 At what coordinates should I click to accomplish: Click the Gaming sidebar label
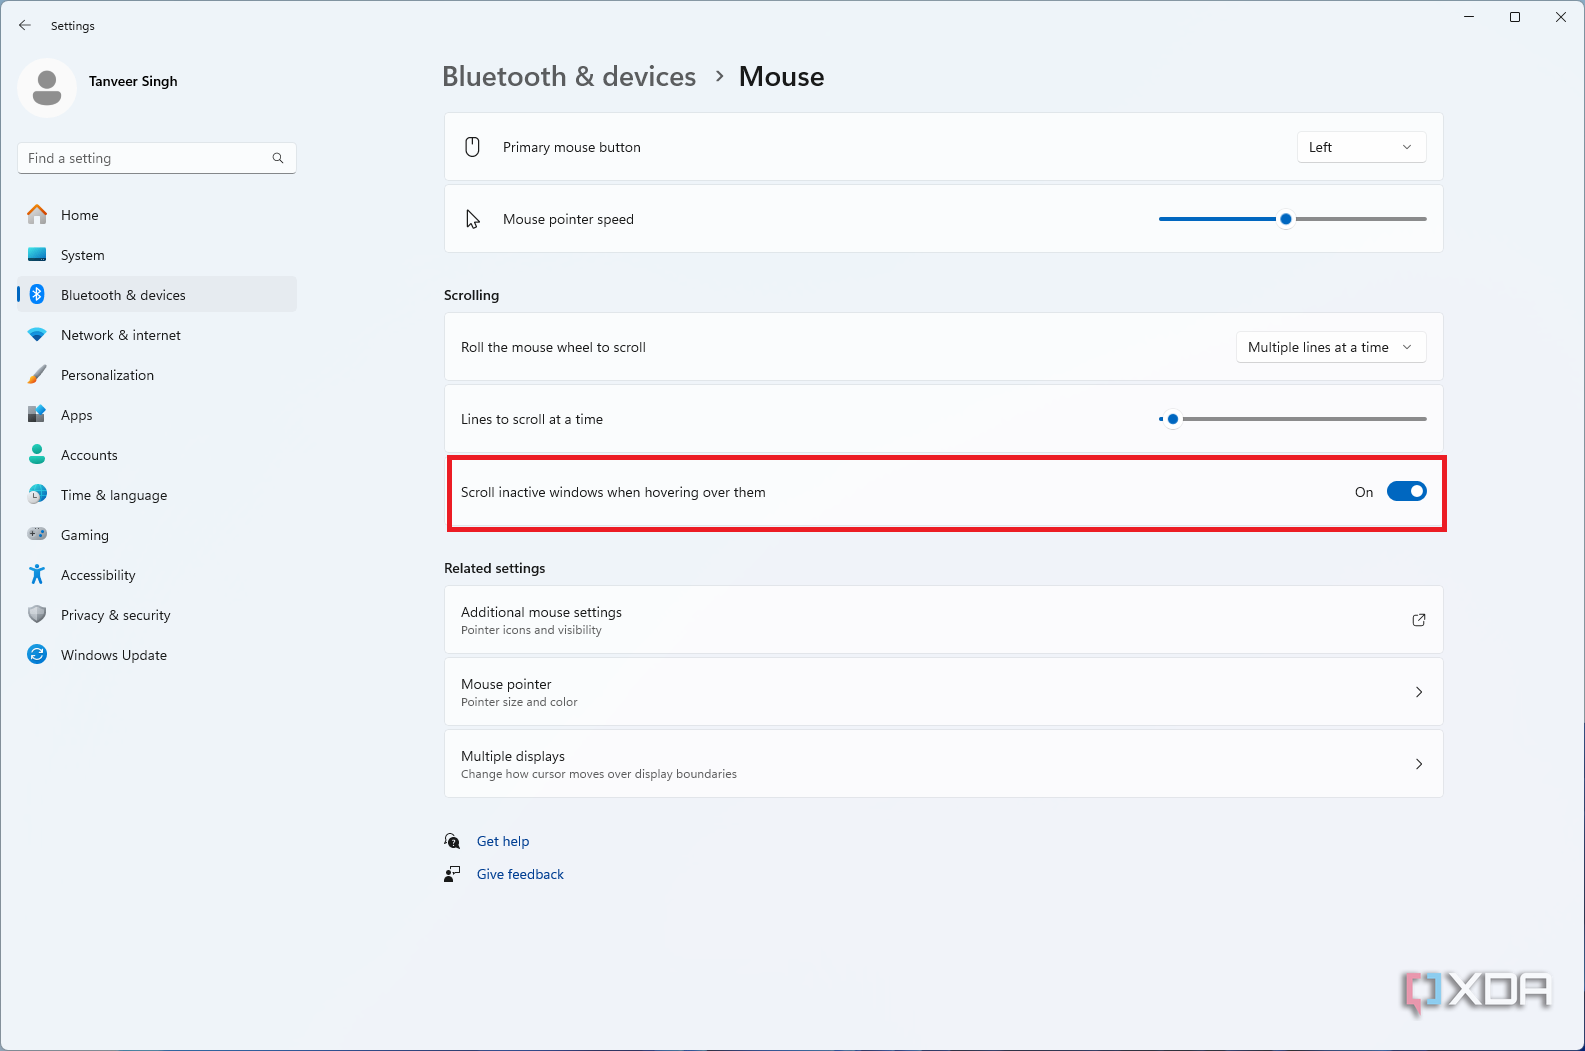pyautogui.click(x=85, y=535)
